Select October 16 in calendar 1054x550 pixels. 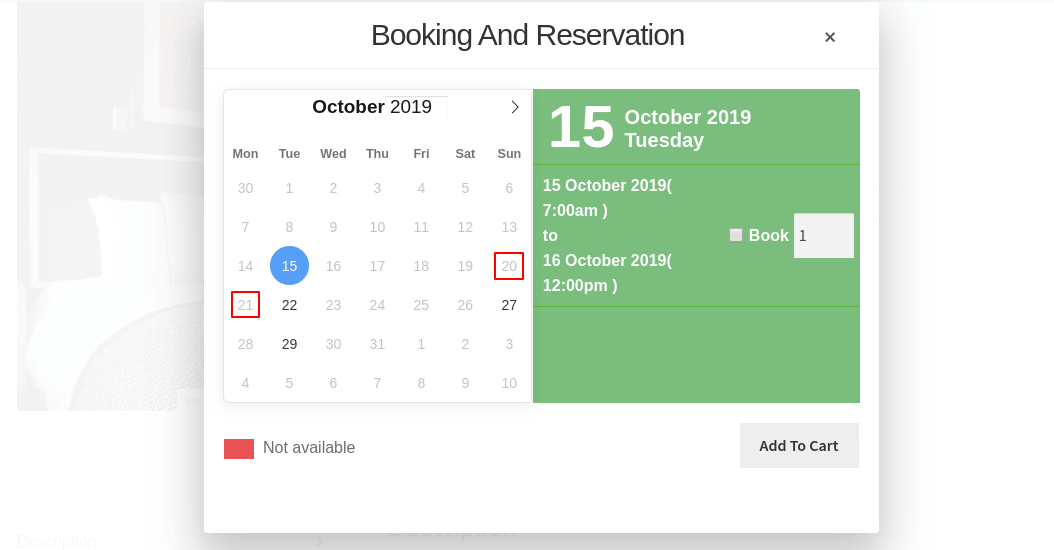333,266
